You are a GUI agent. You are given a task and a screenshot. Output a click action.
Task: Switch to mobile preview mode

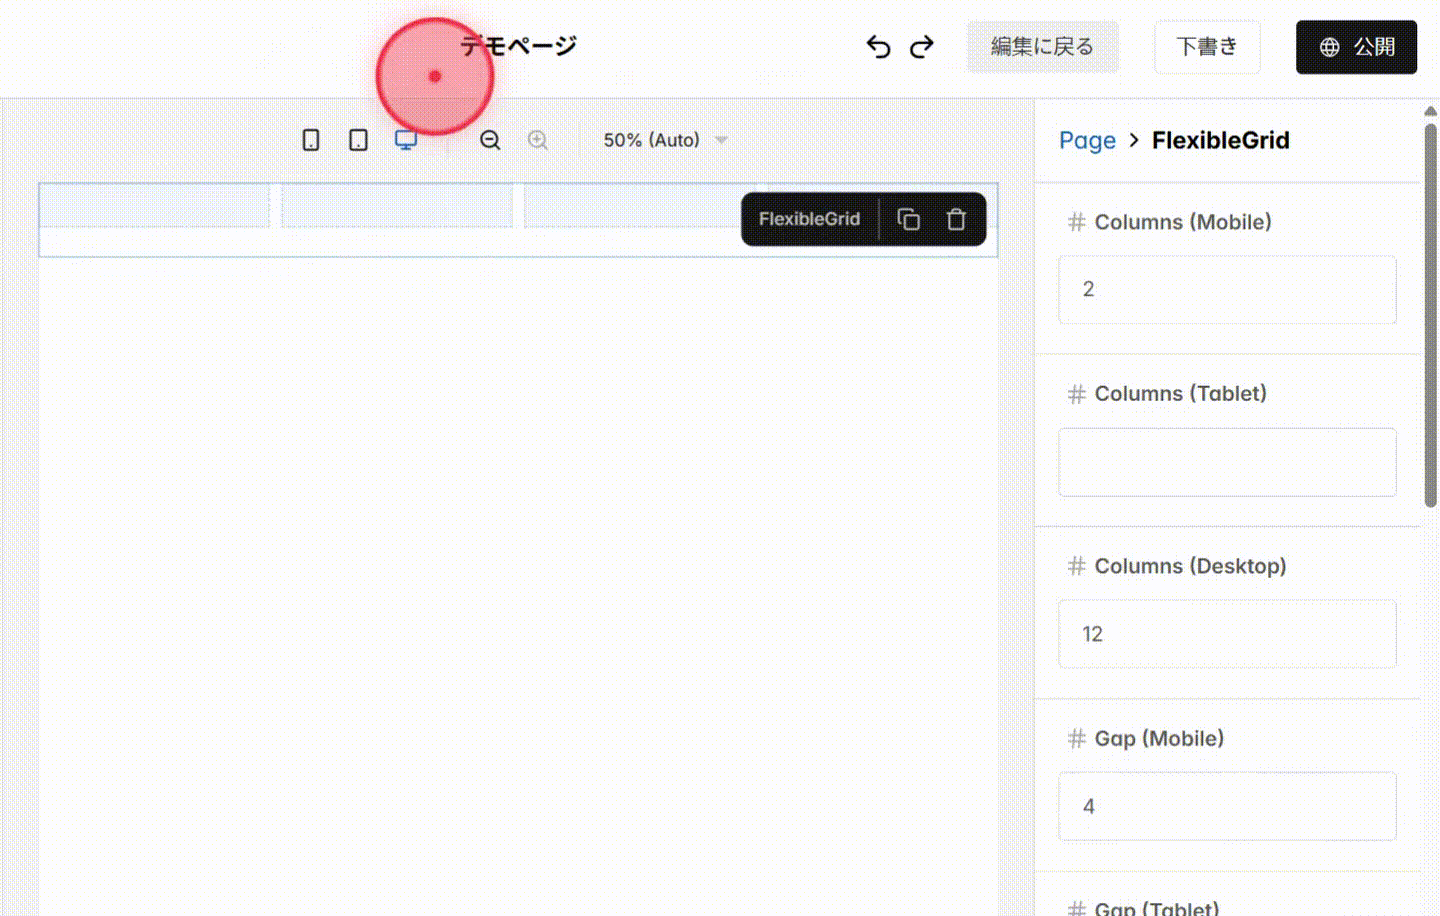click(x=310, y=140)
